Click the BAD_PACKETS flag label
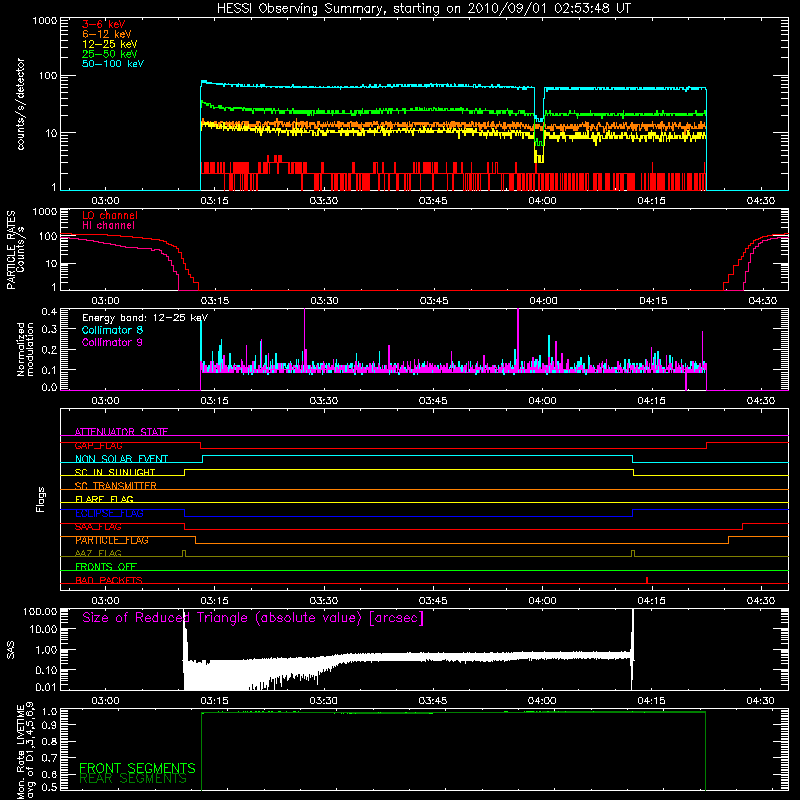 pos(109,580)
